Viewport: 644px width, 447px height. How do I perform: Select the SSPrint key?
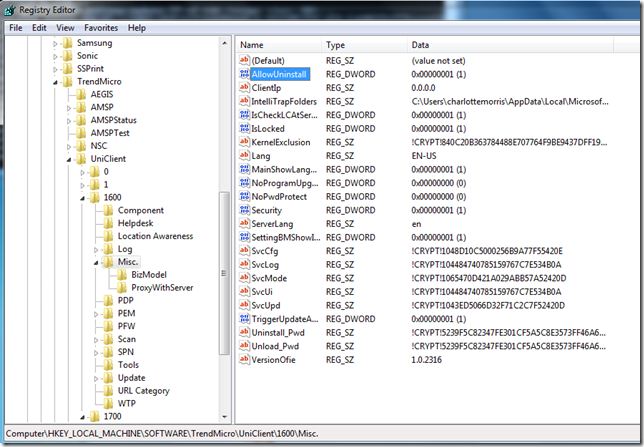[x=90, y=69]
